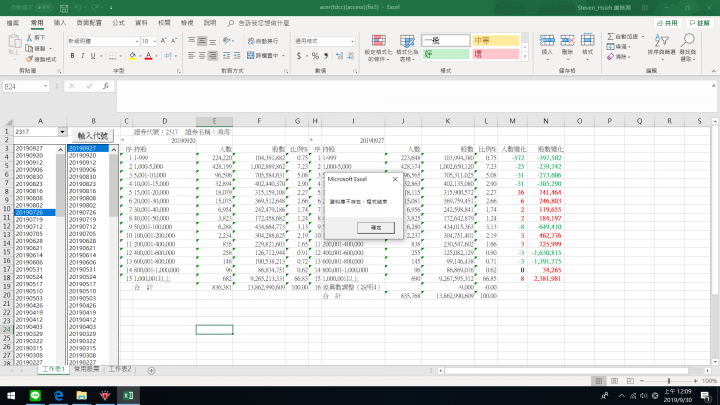Decrease font size with small A
This screenshot has height=405, width=720.
[x=174, y=41]
